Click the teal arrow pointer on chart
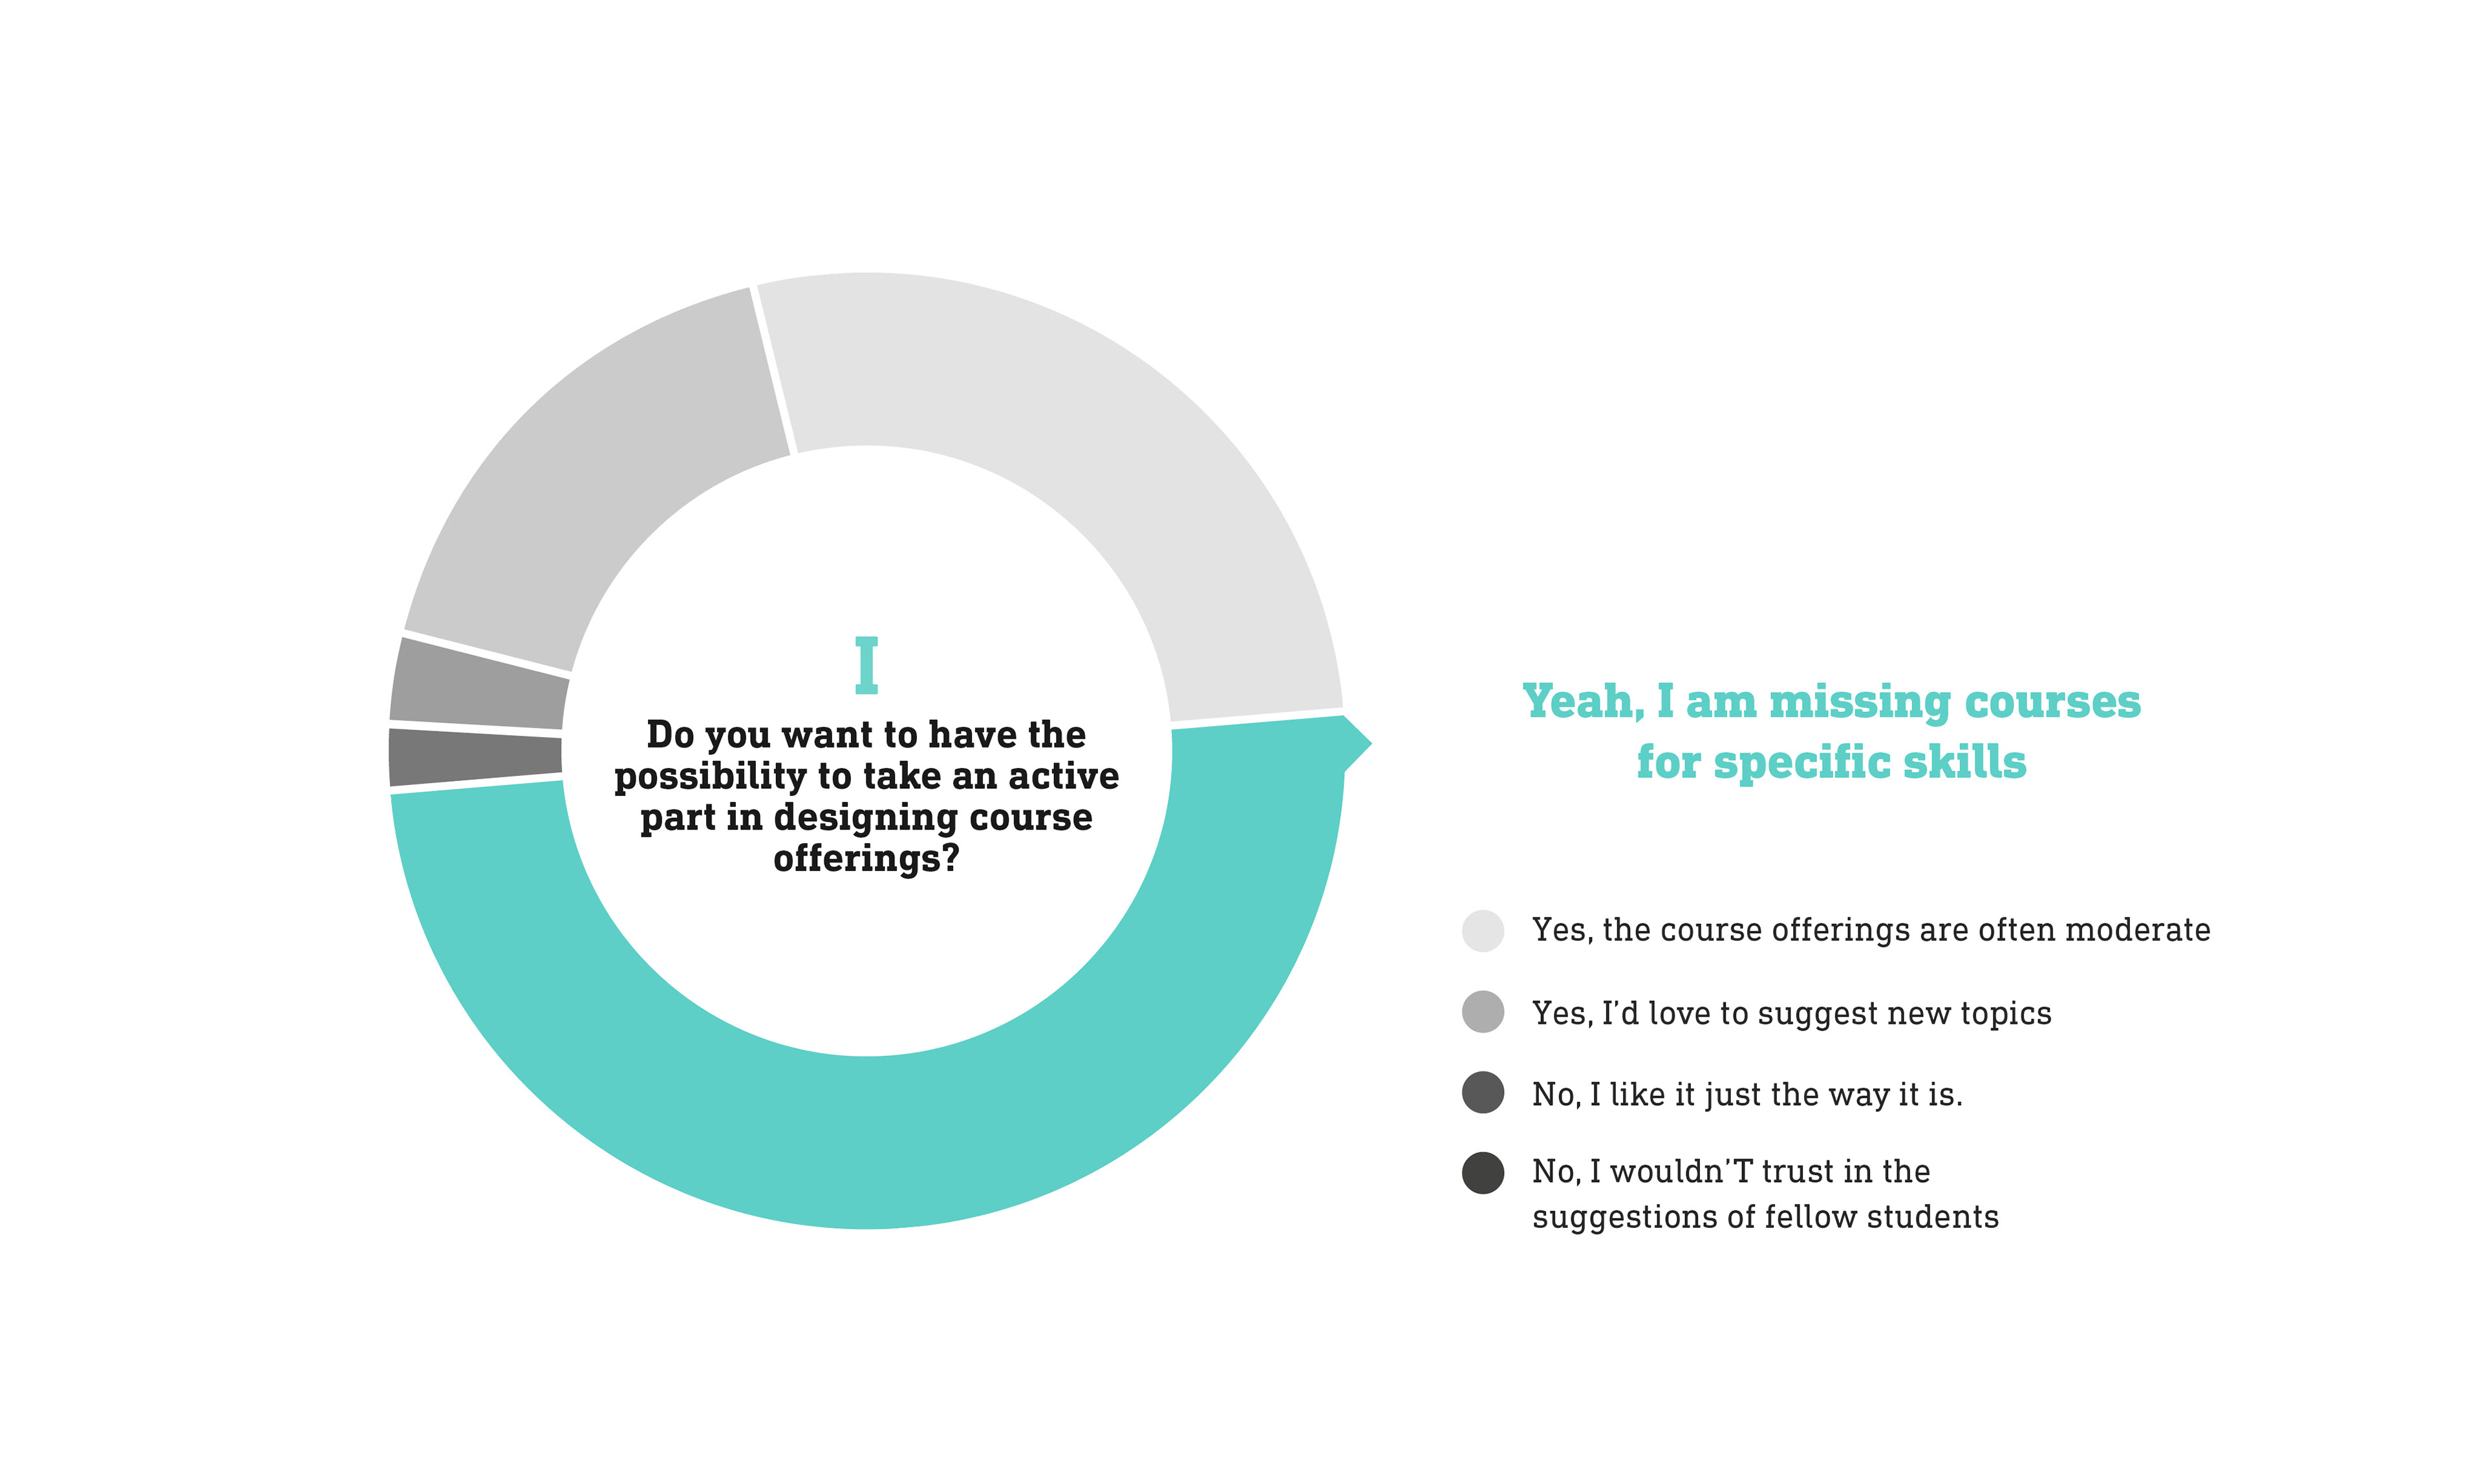2483x1484 pixels. tap(1357, 744)
